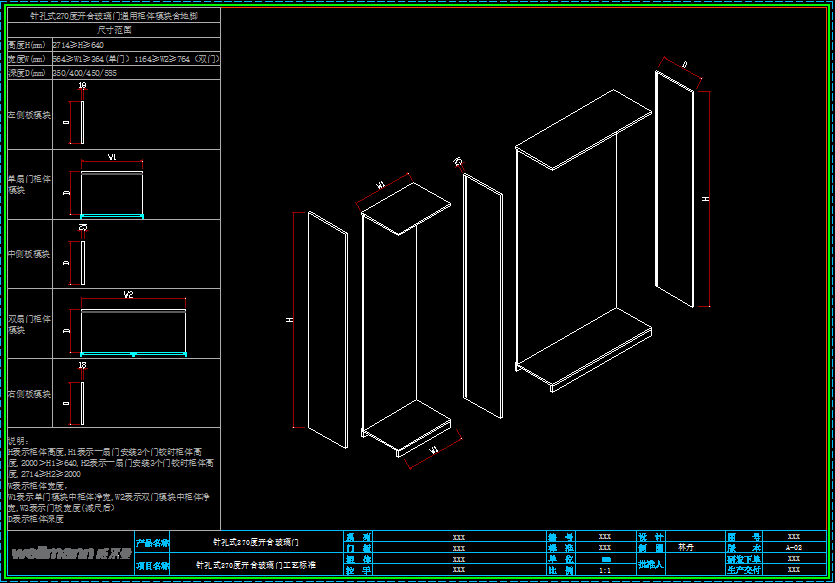Click the 中侧板模块 row label
The image size is (835, 583).
click(29, 254)
